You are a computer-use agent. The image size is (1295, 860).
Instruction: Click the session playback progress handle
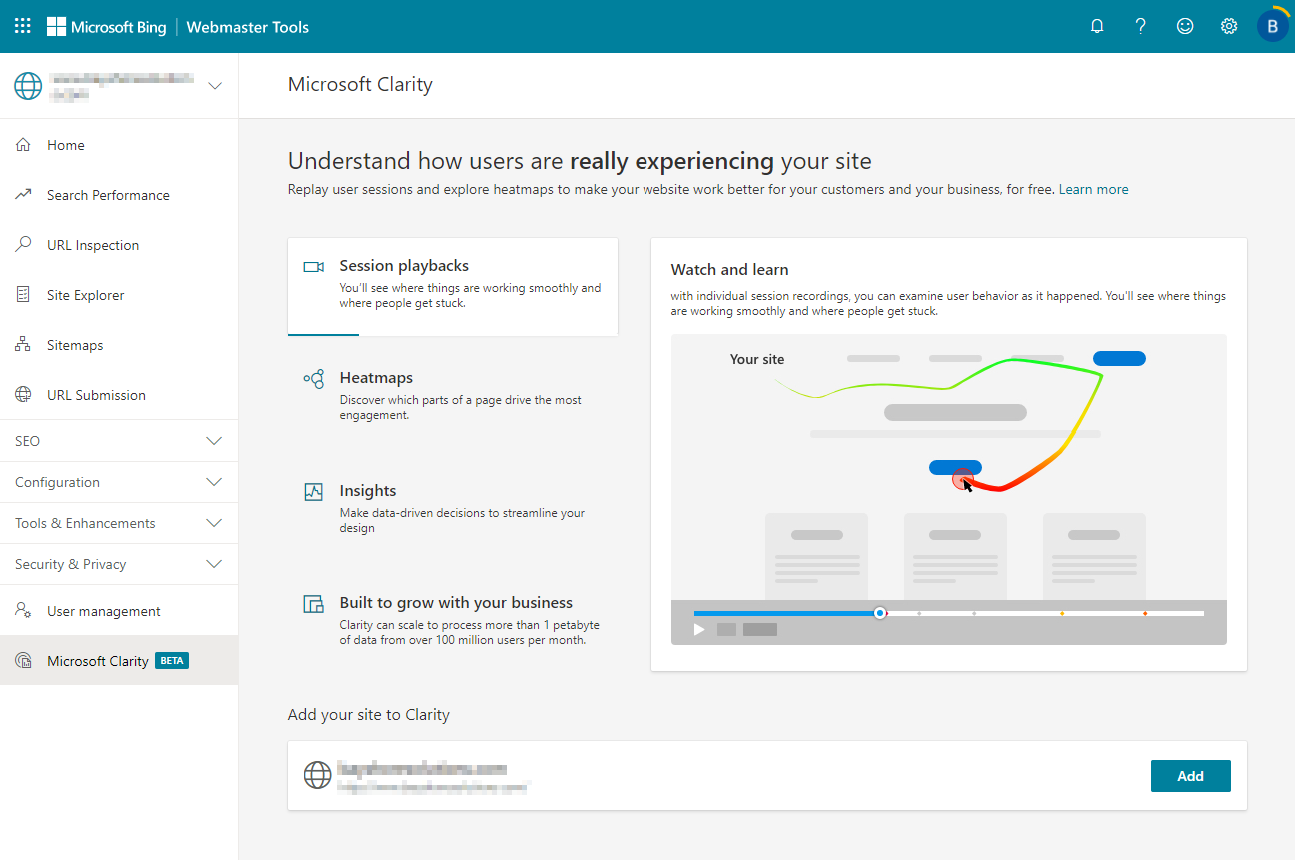pyautogui.click(x=880, y=613)
